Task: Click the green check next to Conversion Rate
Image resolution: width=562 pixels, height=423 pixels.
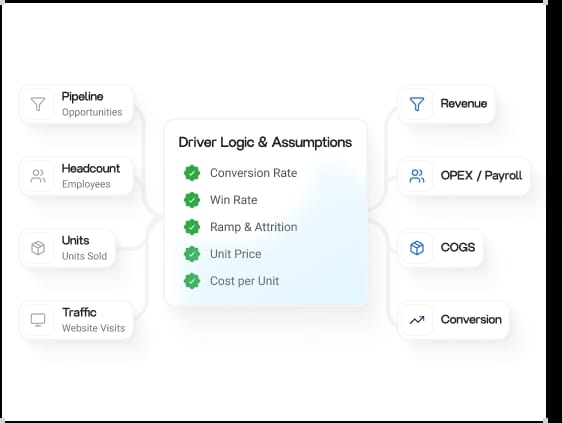Action: click(x=192, y=173)
